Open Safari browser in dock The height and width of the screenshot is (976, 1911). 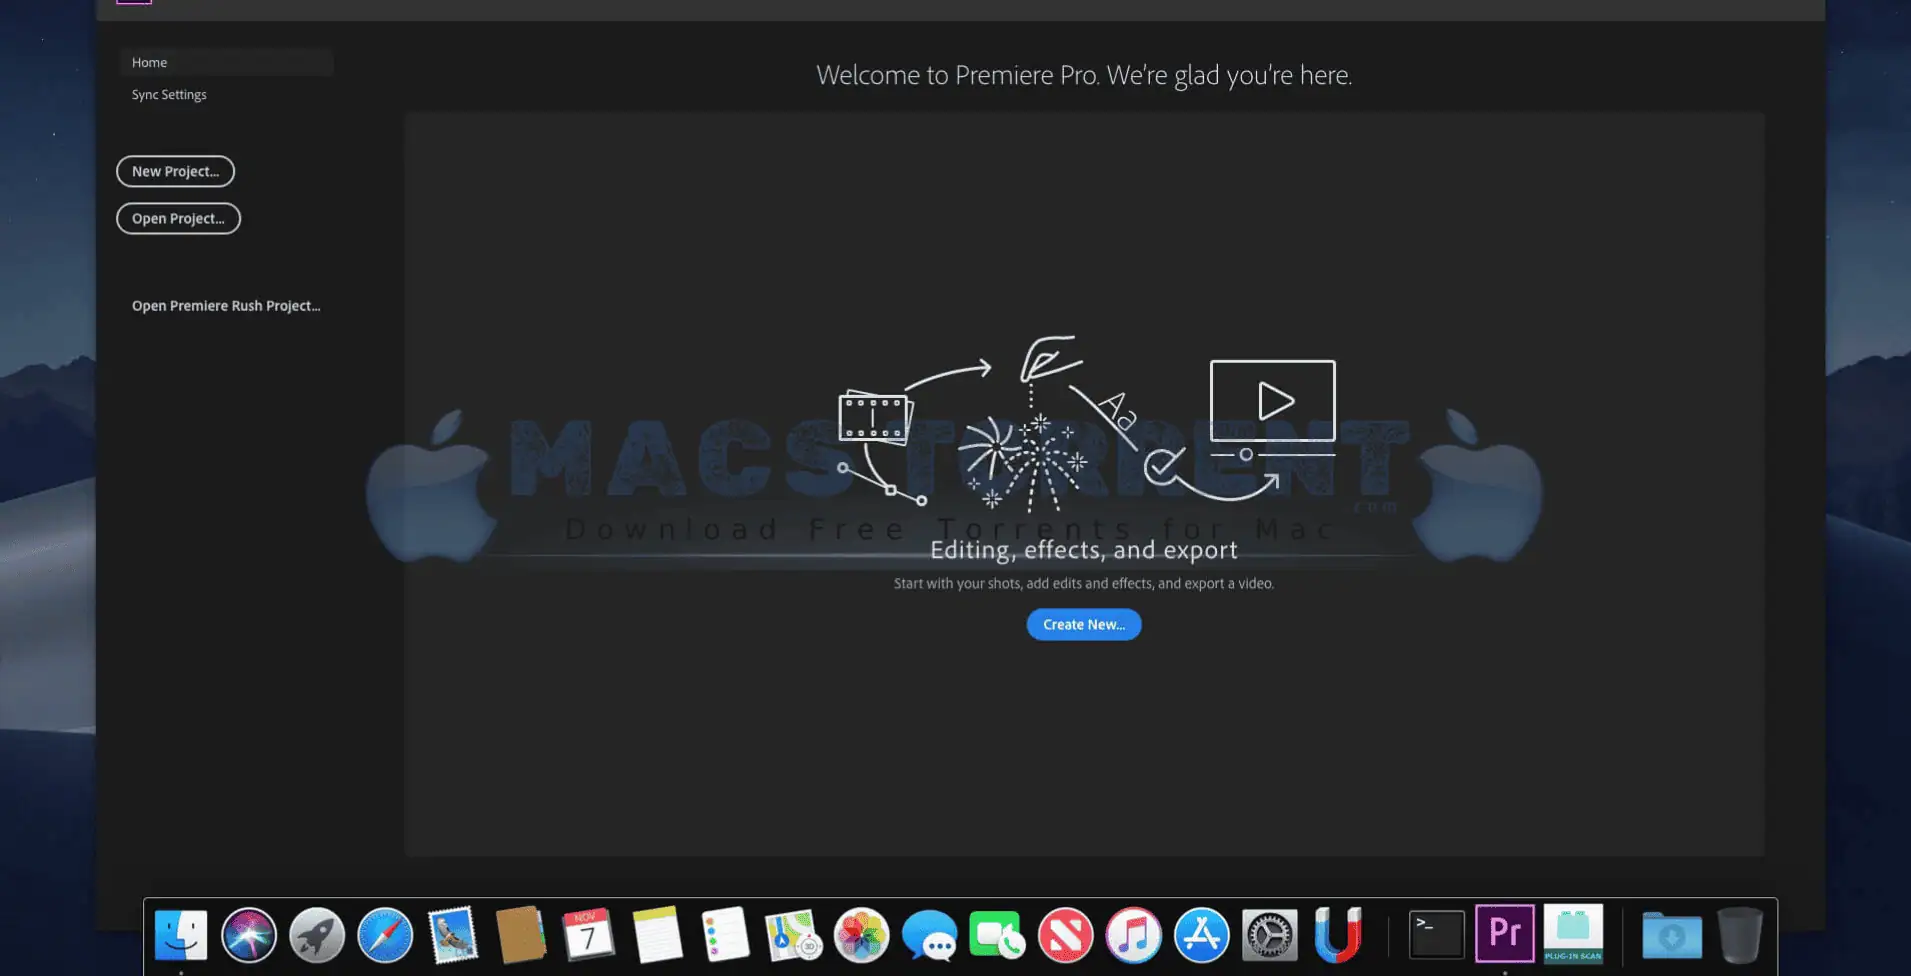click(385, 935)
